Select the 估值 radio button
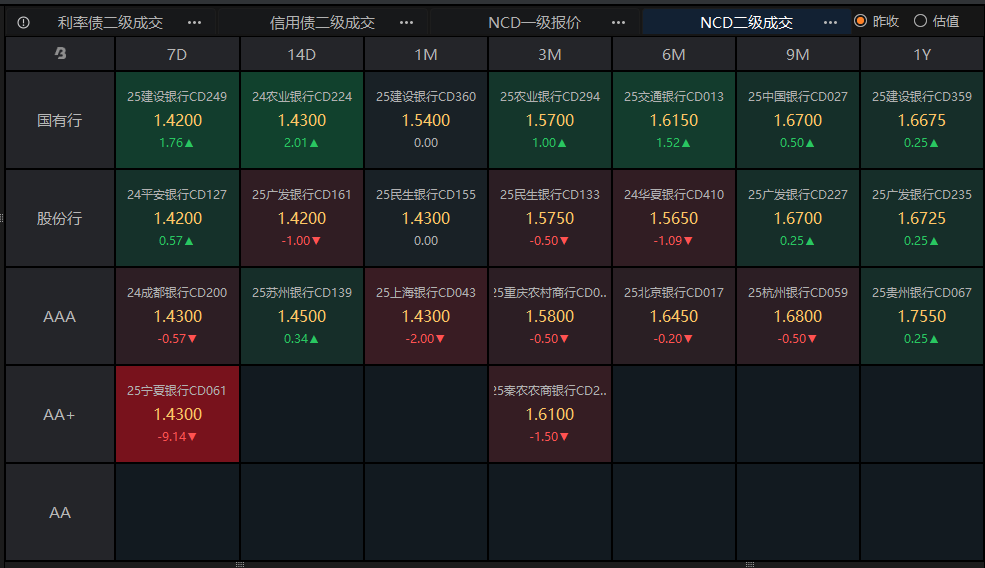 pyautogui.click(x=920, y=21)
